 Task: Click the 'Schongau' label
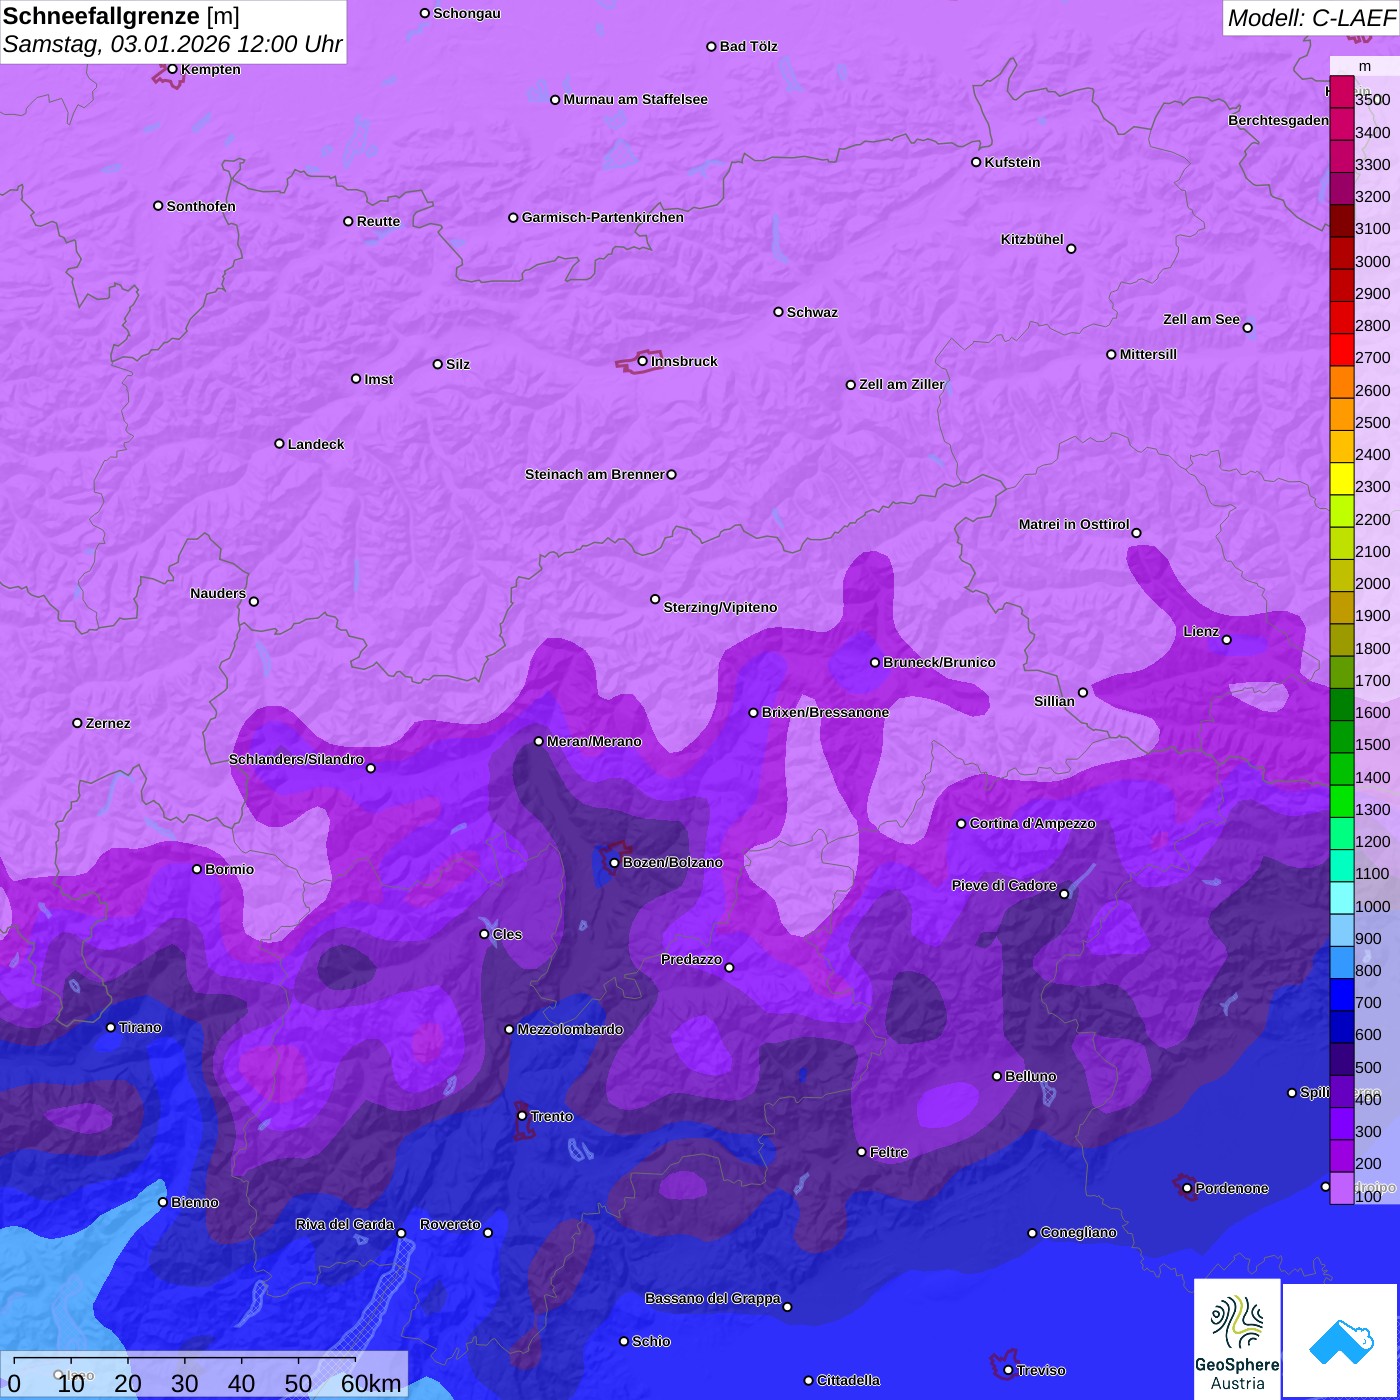pyautogui.click(x=467, y=13)
